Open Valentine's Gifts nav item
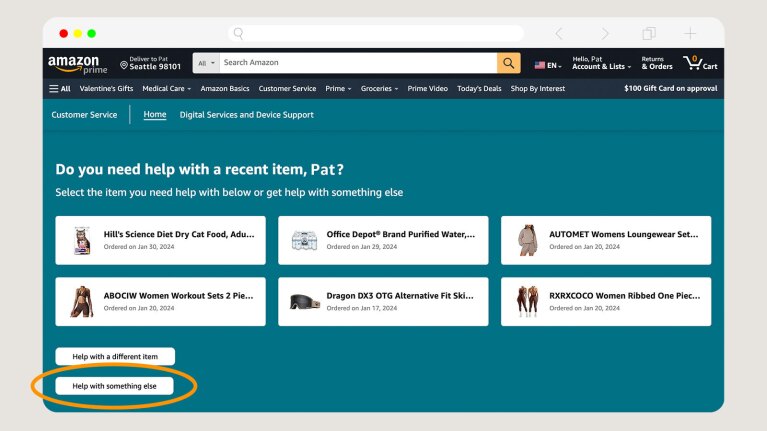 pyautogui.click(x=106, y=89)
